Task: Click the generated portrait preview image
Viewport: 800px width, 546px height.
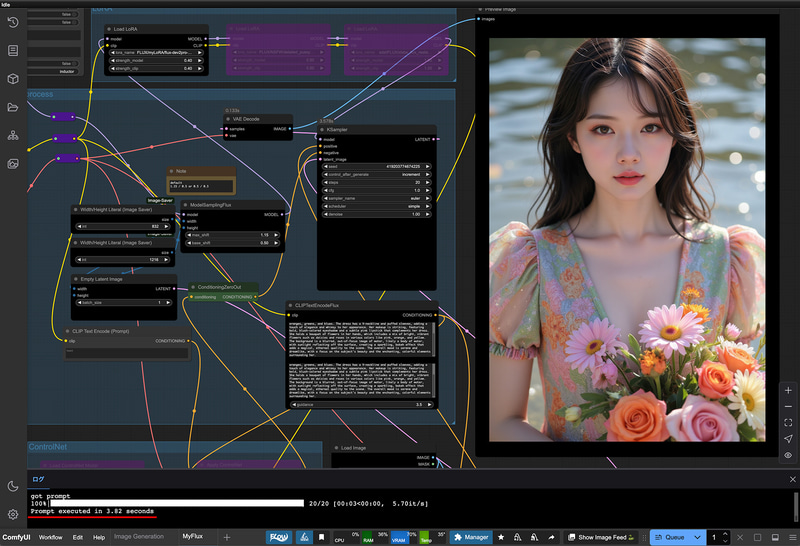Action: coord(627,240)
